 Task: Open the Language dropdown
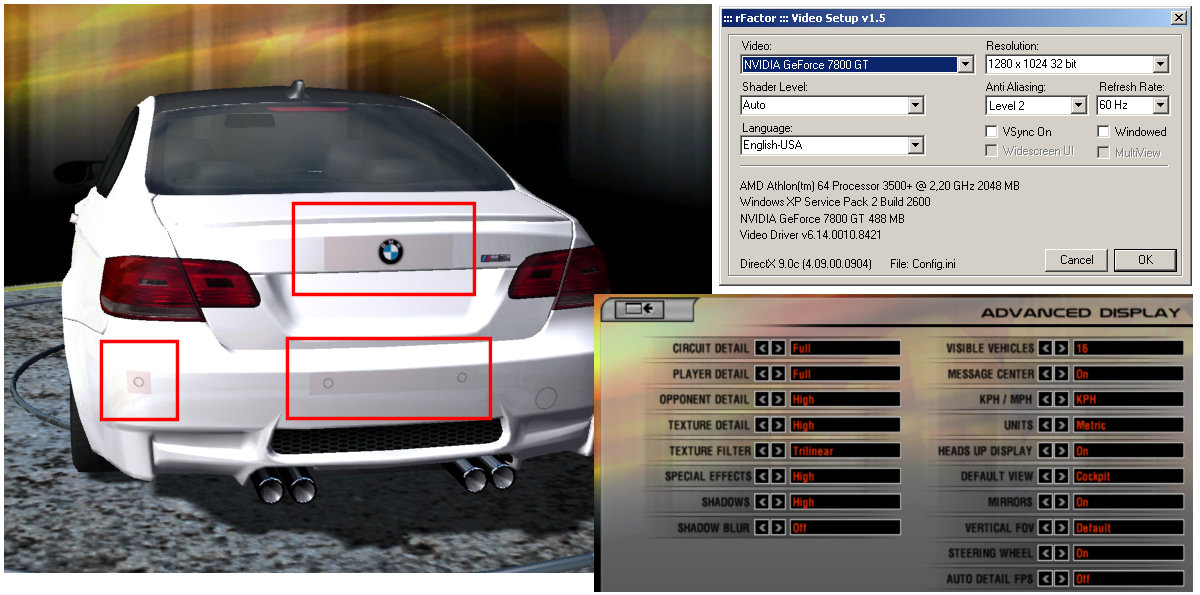[x=915, y=146]
